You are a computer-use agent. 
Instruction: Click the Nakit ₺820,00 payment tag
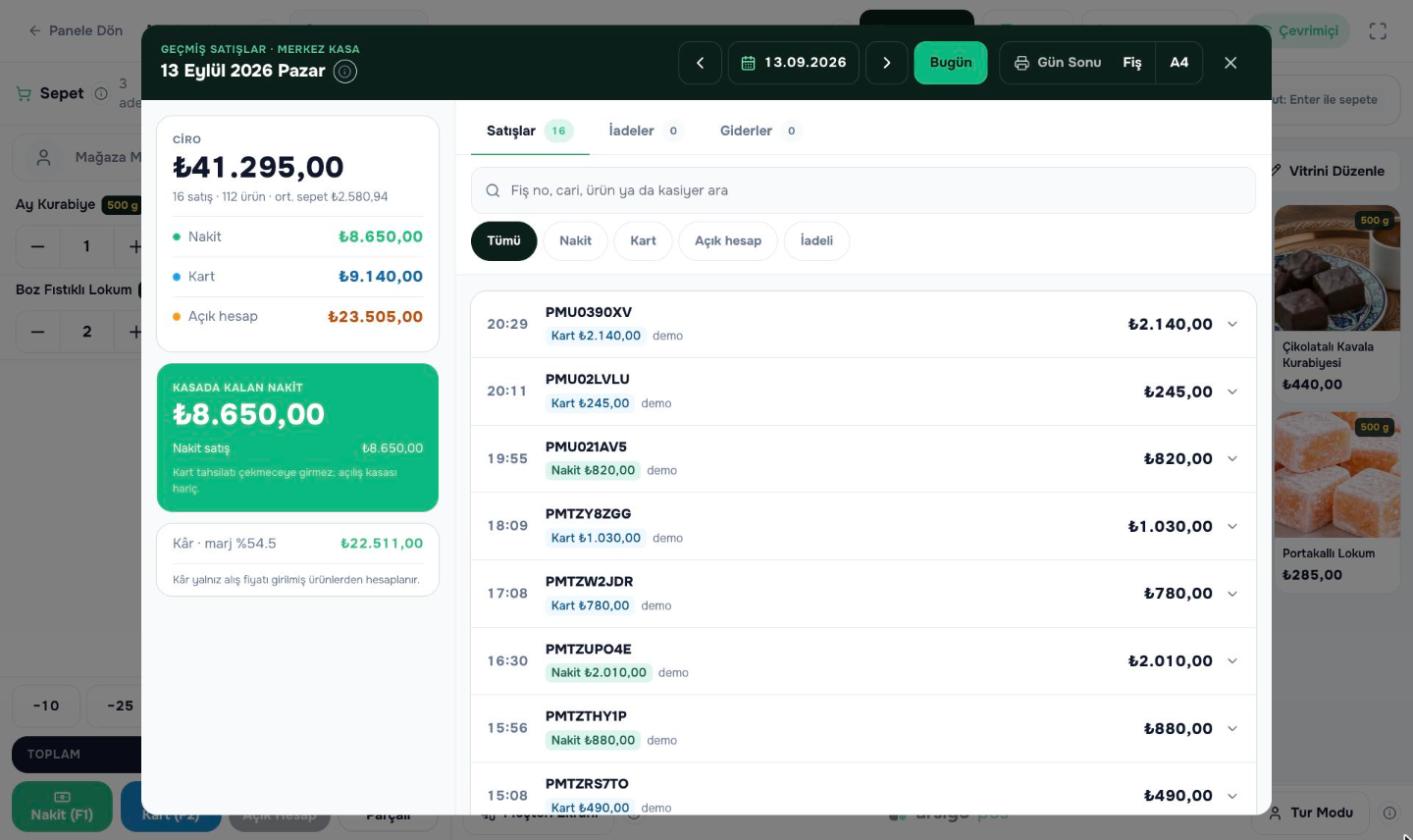(593, 470)
